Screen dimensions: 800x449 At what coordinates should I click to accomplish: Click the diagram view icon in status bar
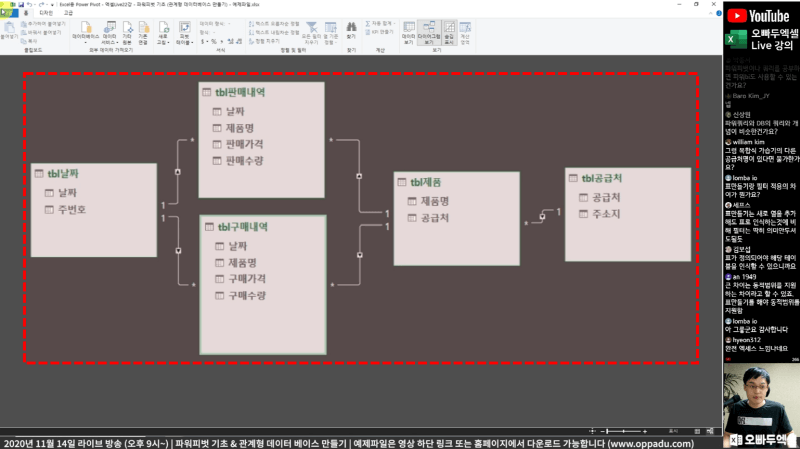coord(710,432)
